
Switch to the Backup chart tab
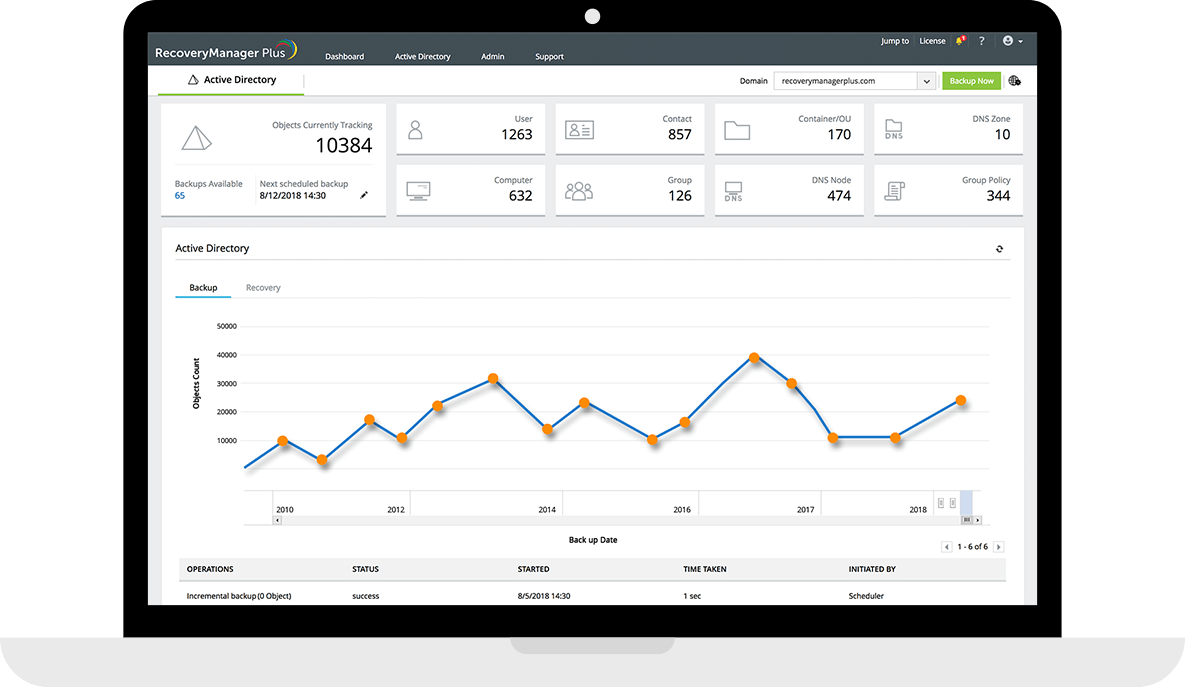(203, 288)
